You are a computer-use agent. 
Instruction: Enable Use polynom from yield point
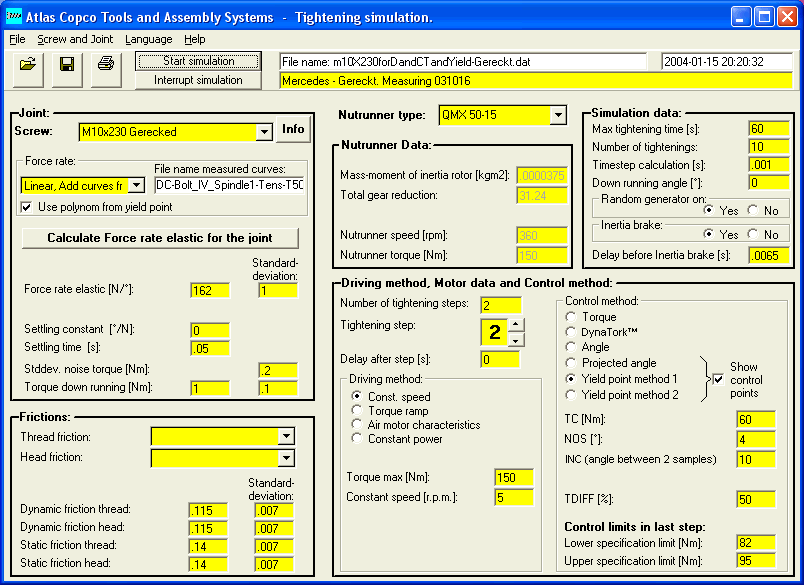click(x=27, y=207)
